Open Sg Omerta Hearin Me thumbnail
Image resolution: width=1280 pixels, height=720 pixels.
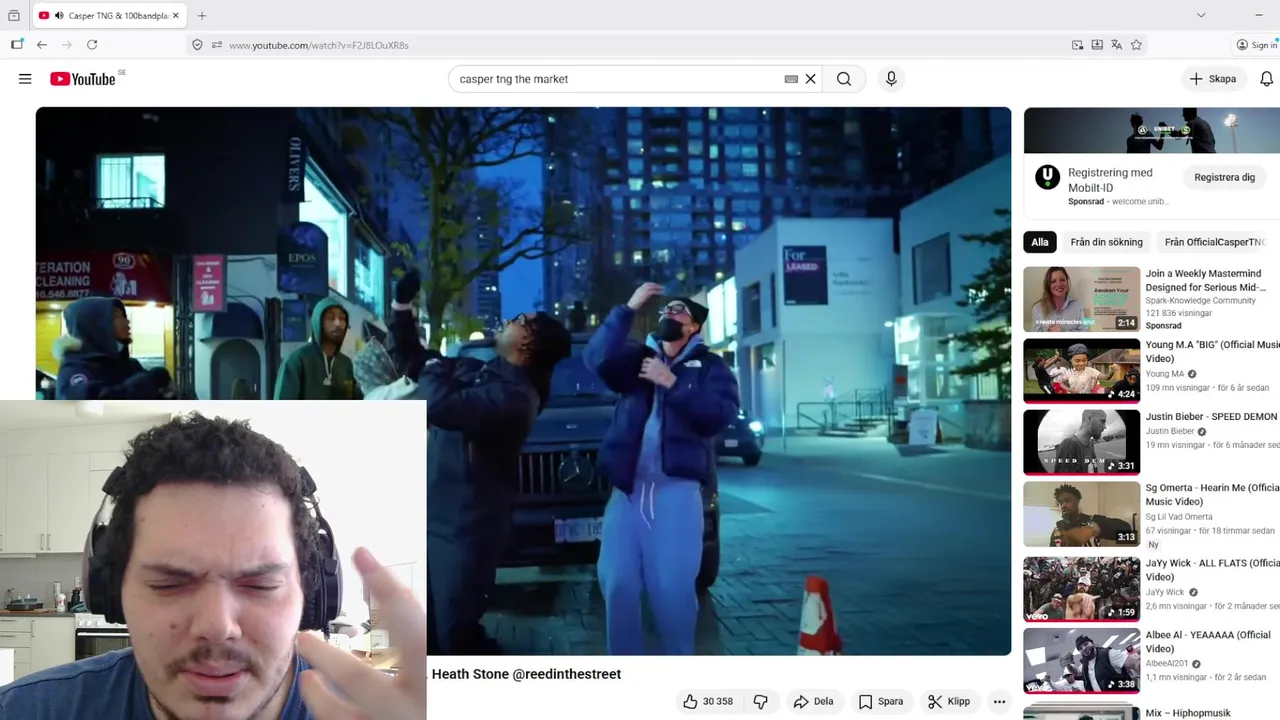(x=1081, y=514)
